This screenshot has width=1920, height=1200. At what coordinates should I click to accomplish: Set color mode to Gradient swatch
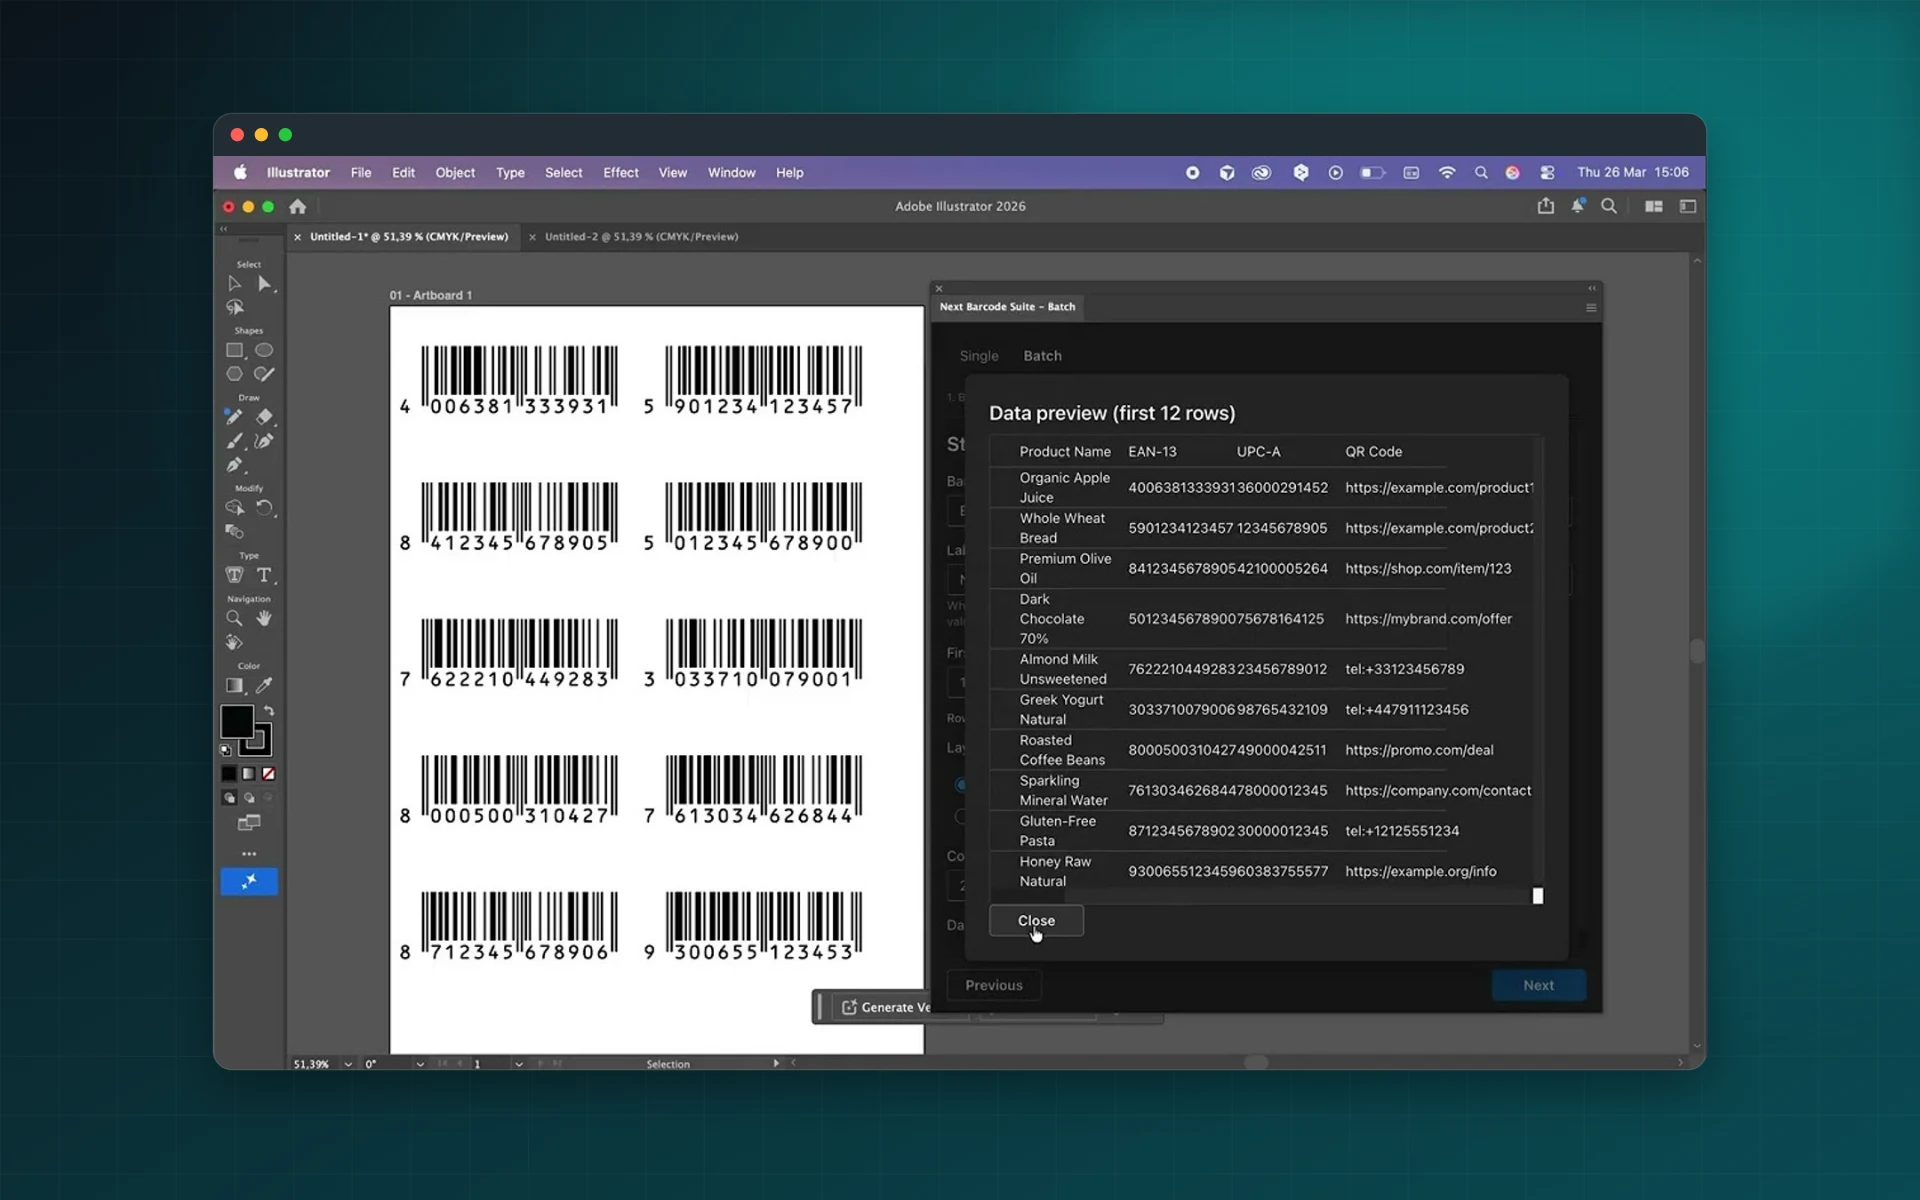pos(249,774)
